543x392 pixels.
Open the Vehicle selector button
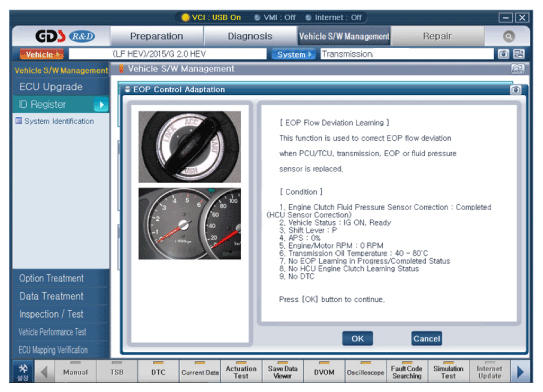[x=42, y=54]
